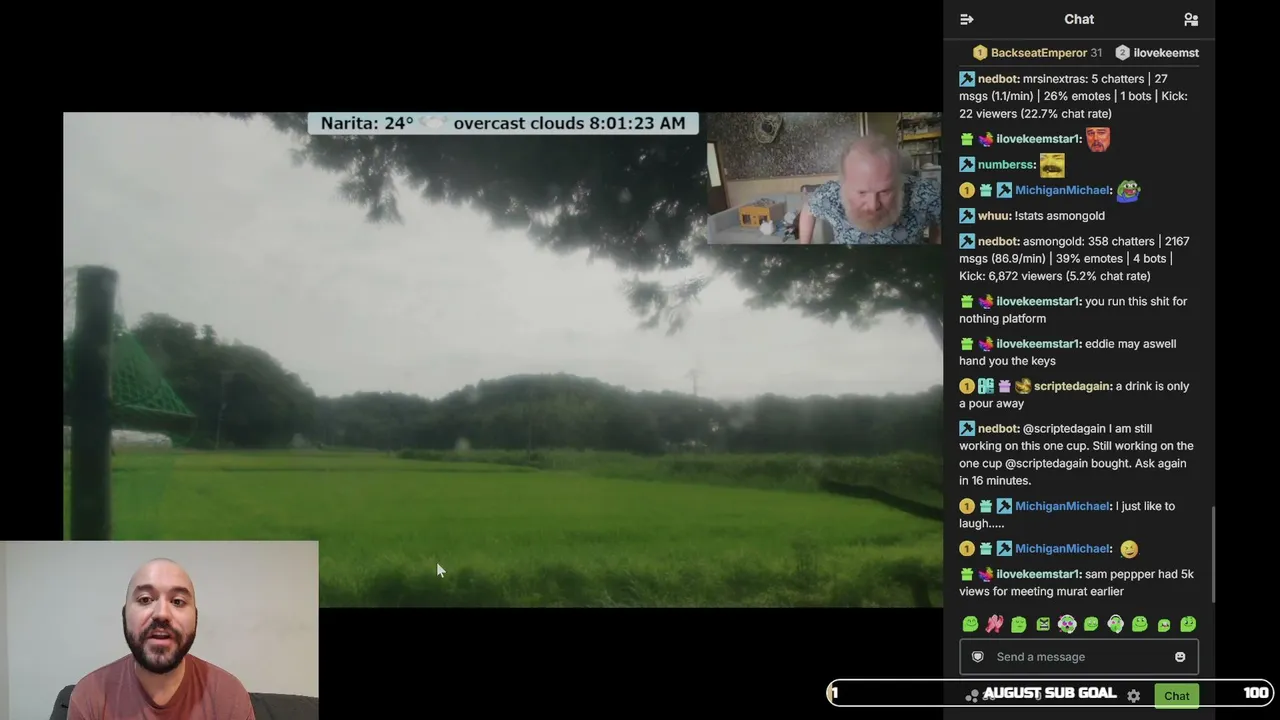Click the shield icon in the message box
The width and height of the screenshot is (1280, 720).
(978, 657)
